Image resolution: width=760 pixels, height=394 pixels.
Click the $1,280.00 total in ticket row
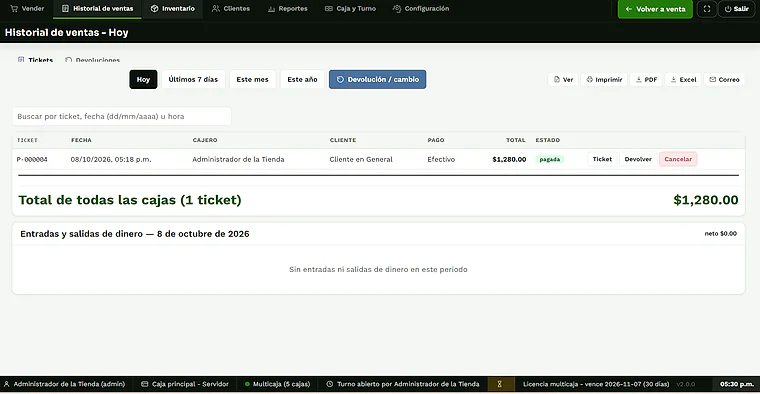pyautogui.click(x=509, y=159)
